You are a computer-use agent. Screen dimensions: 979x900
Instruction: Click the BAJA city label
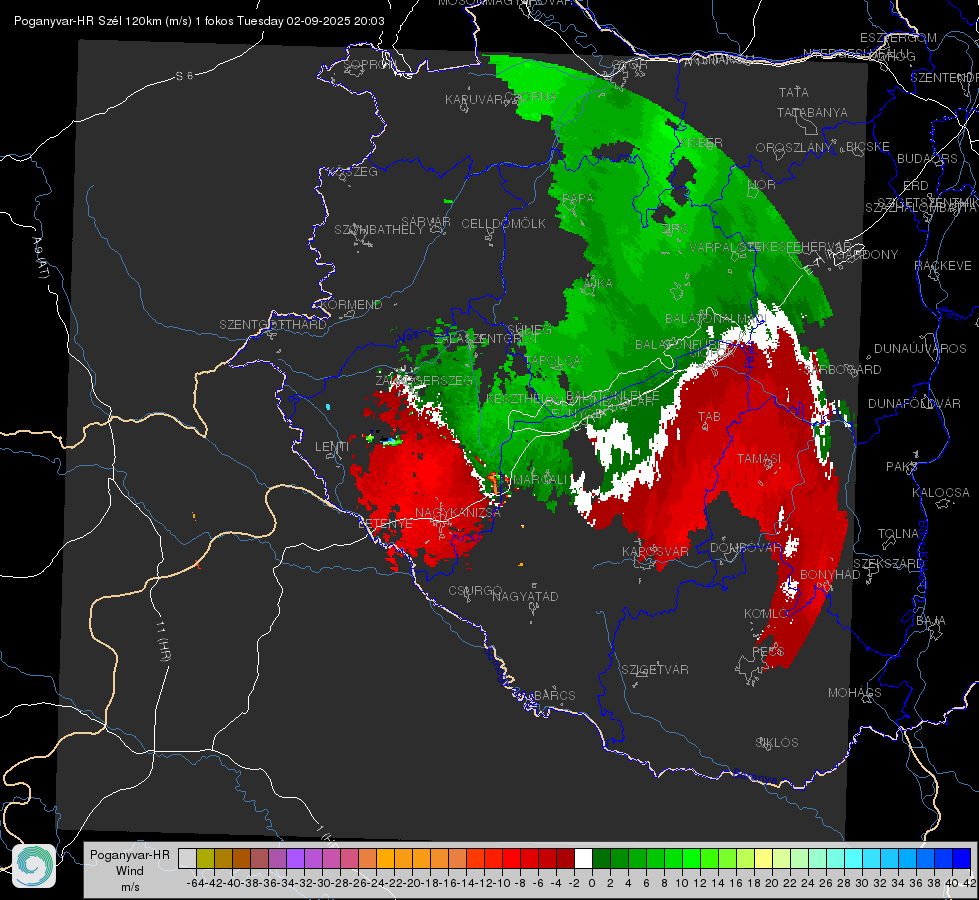931,621
